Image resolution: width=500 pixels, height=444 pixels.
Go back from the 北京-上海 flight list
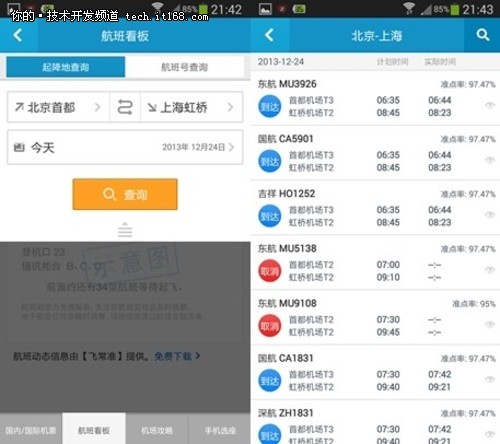[x=269, y=35]
